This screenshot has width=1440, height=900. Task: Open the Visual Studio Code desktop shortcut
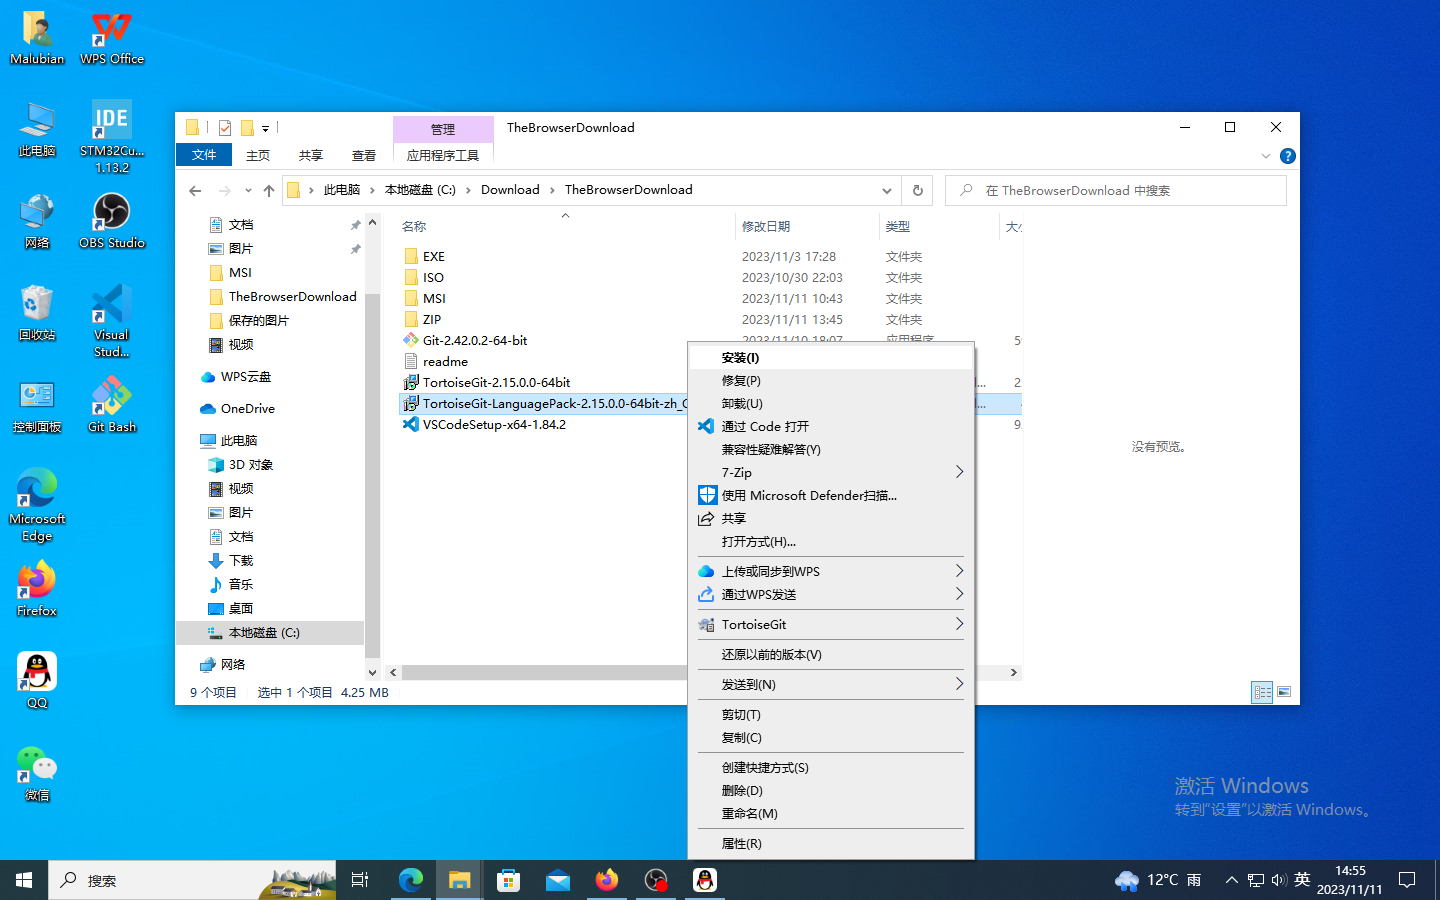click(112, 321)
